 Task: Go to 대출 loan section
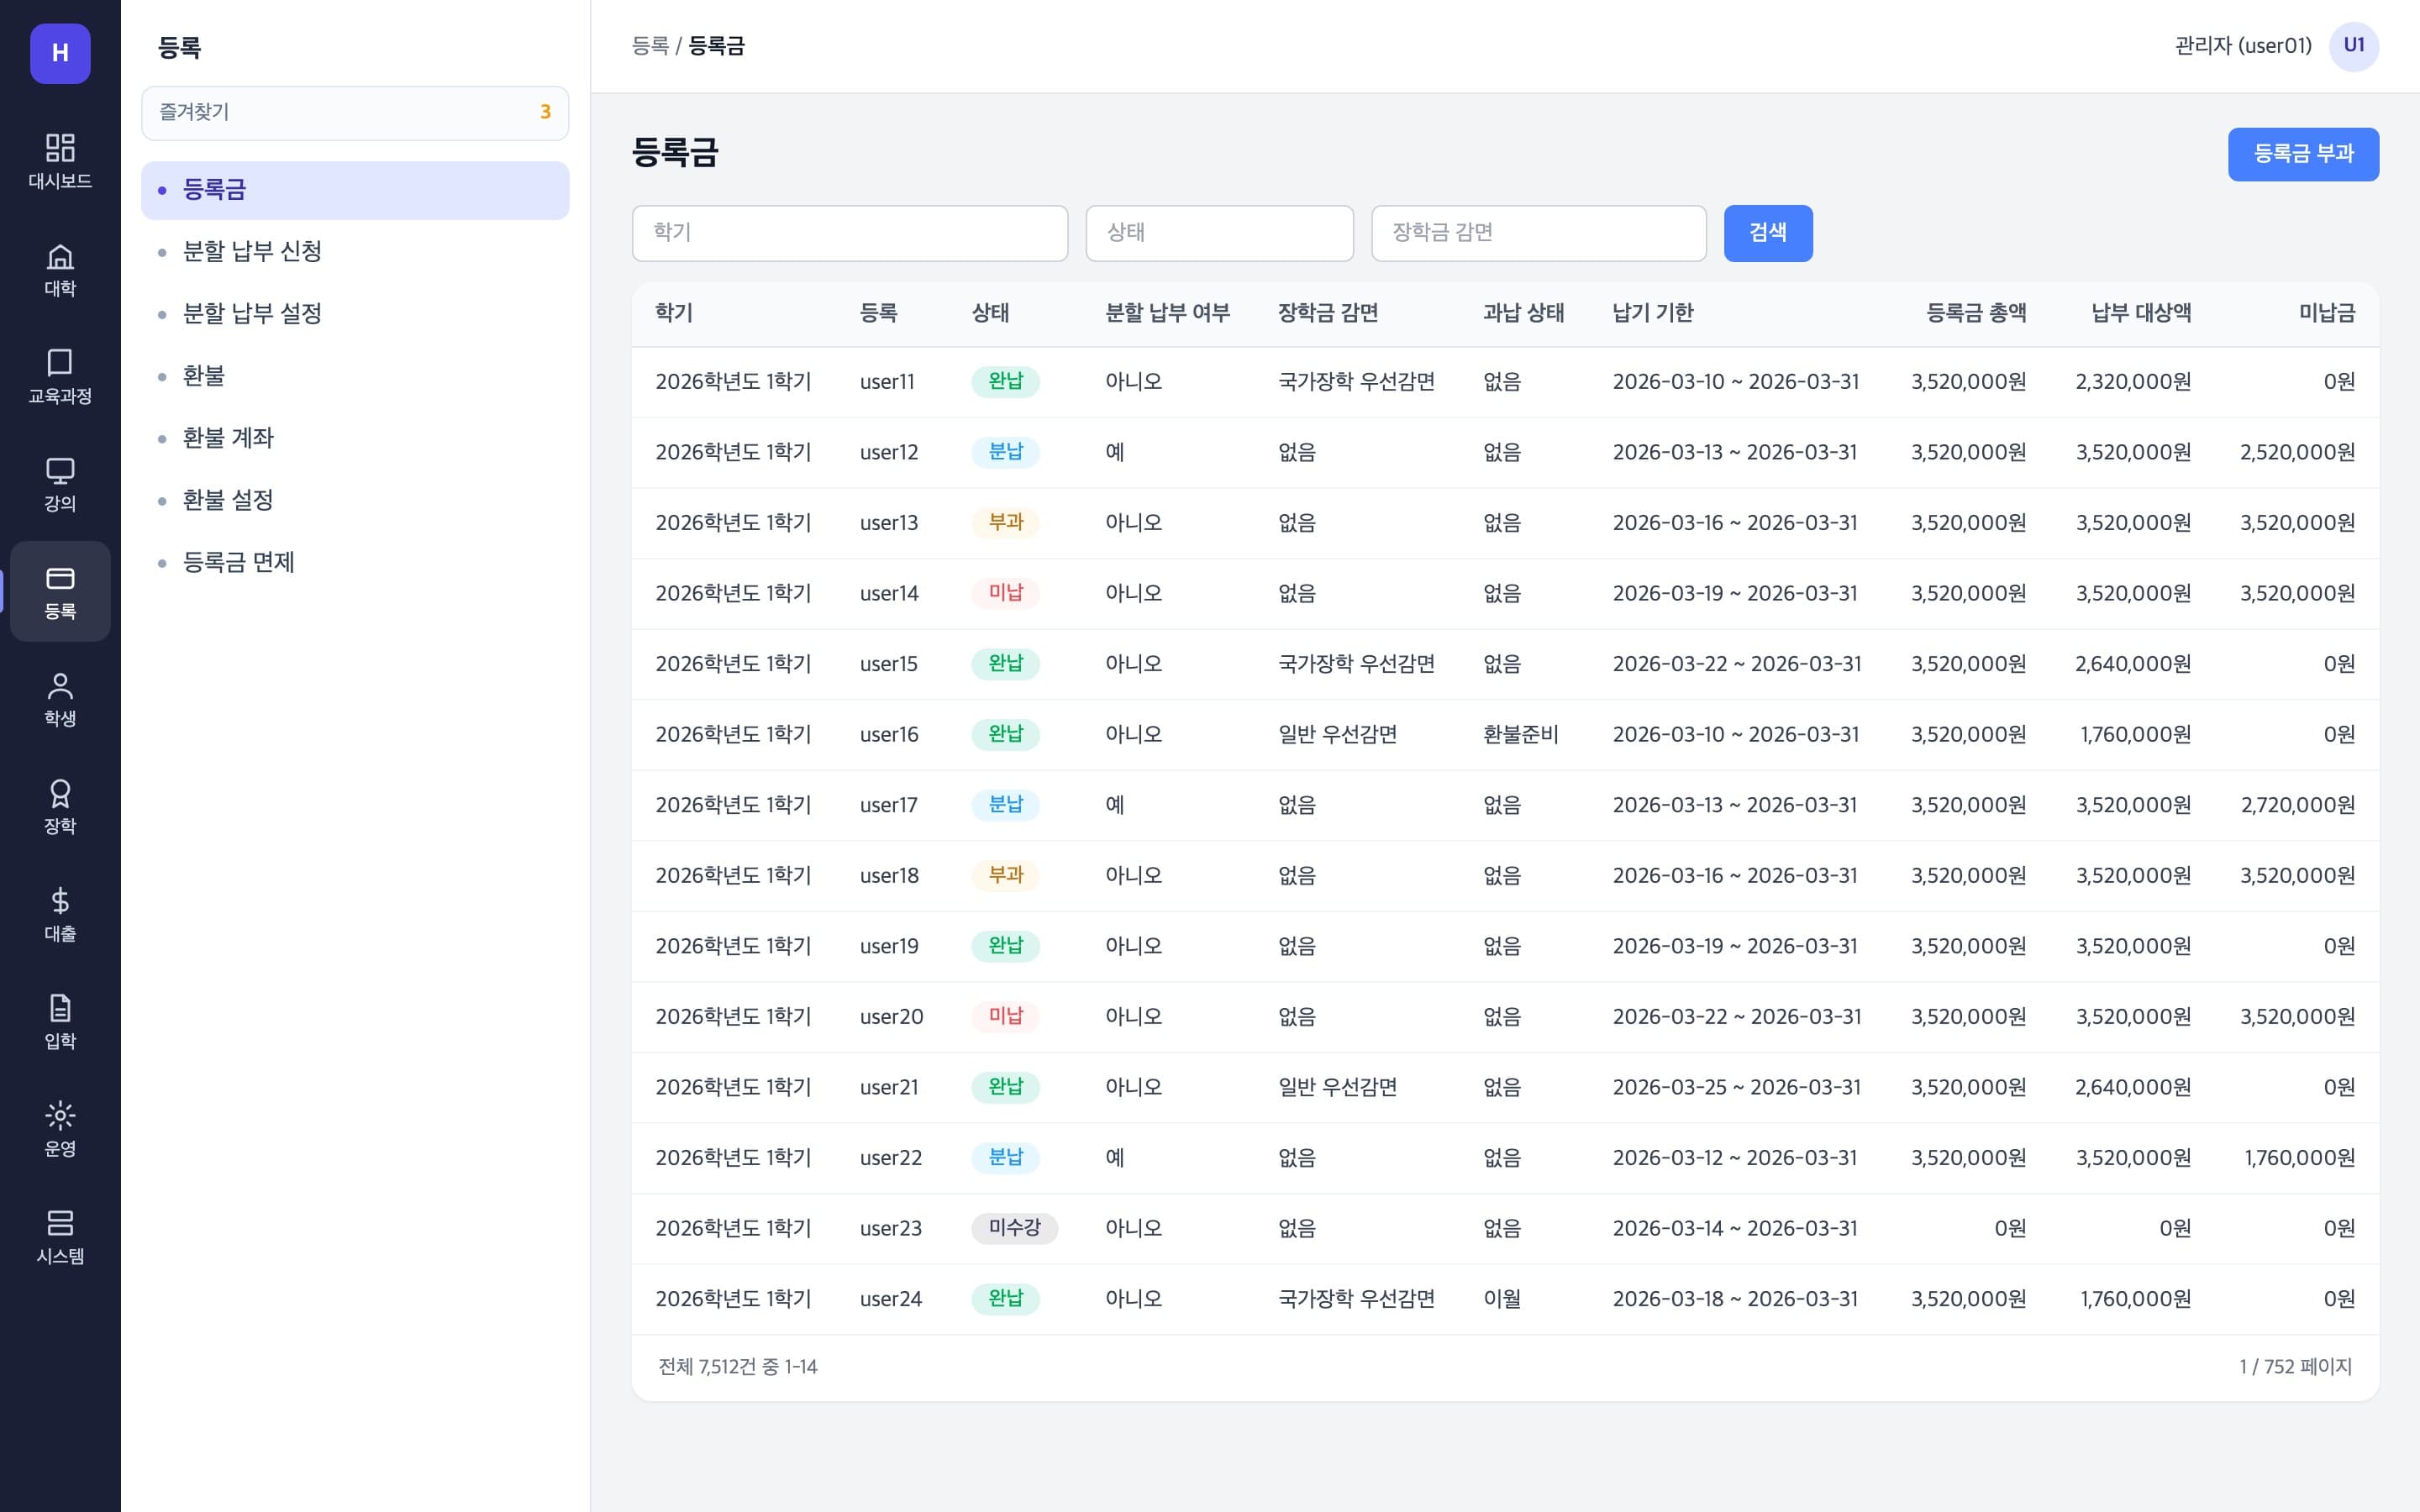60,914
